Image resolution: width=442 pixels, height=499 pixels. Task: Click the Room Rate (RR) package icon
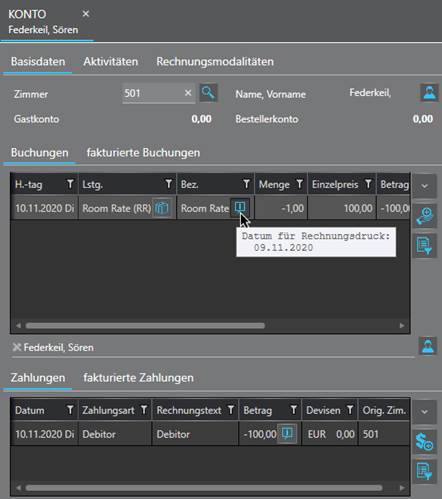coord(162,208)
